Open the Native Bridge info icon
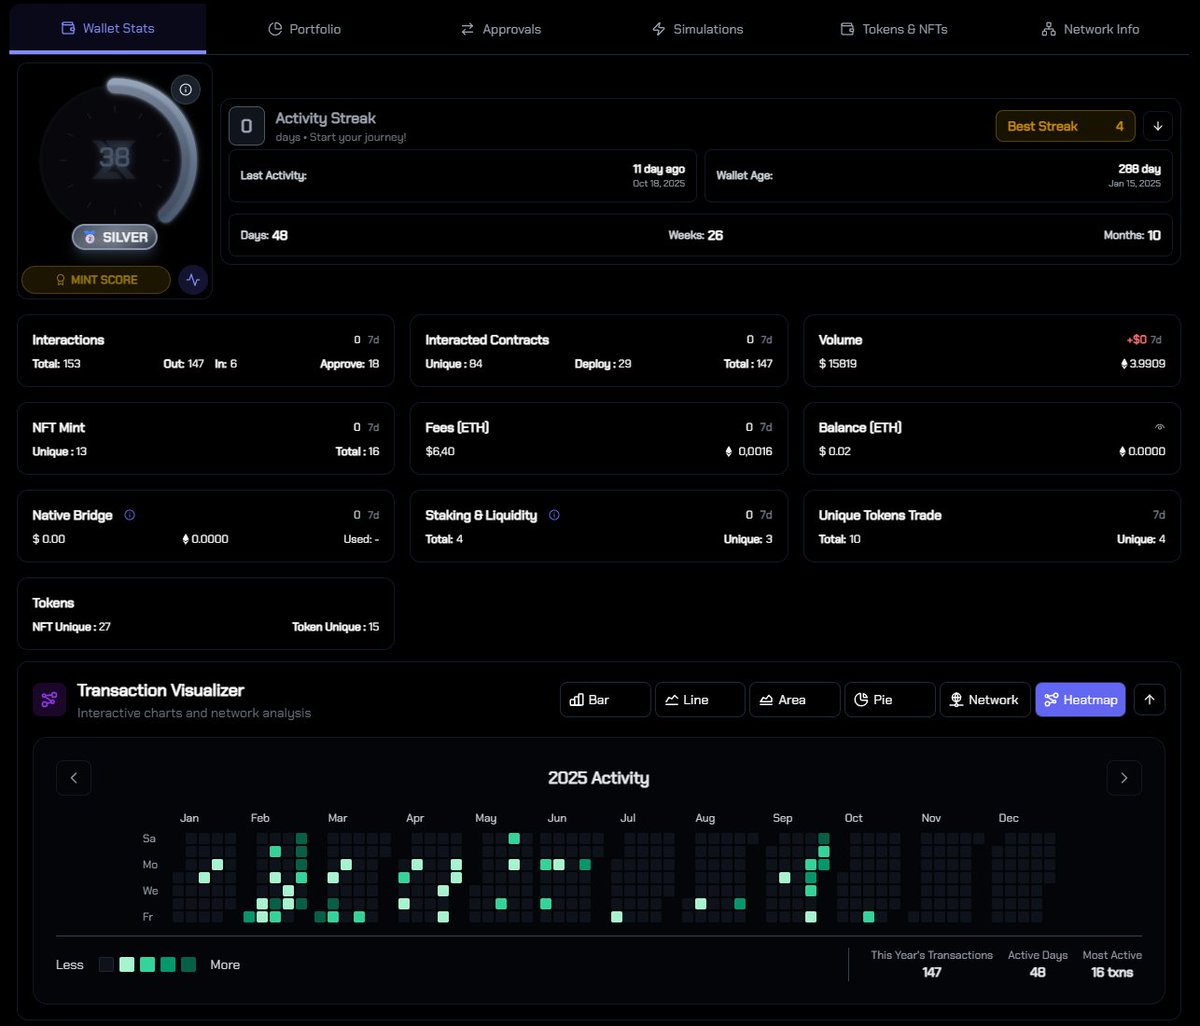 (x=129, y=515)
